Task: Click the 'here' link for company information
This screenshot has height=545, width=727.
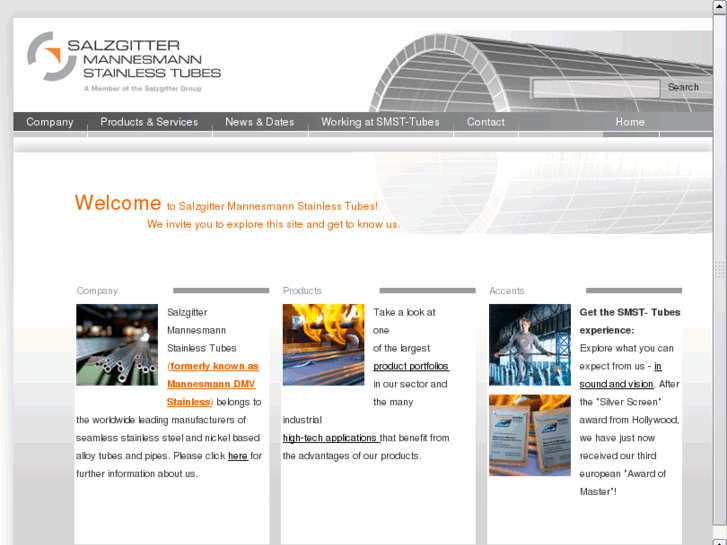Action: point(238,456)
